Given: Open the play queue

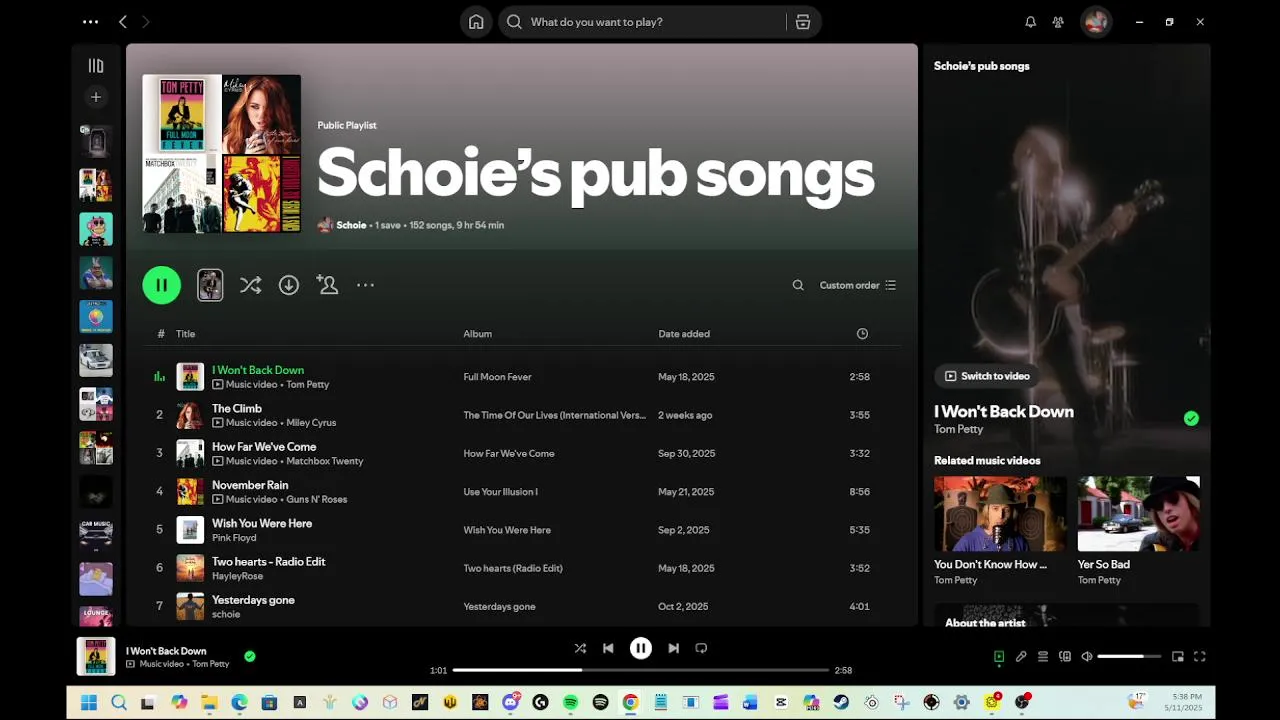Looking at the screenshot, I should [x=1043, y=657].
